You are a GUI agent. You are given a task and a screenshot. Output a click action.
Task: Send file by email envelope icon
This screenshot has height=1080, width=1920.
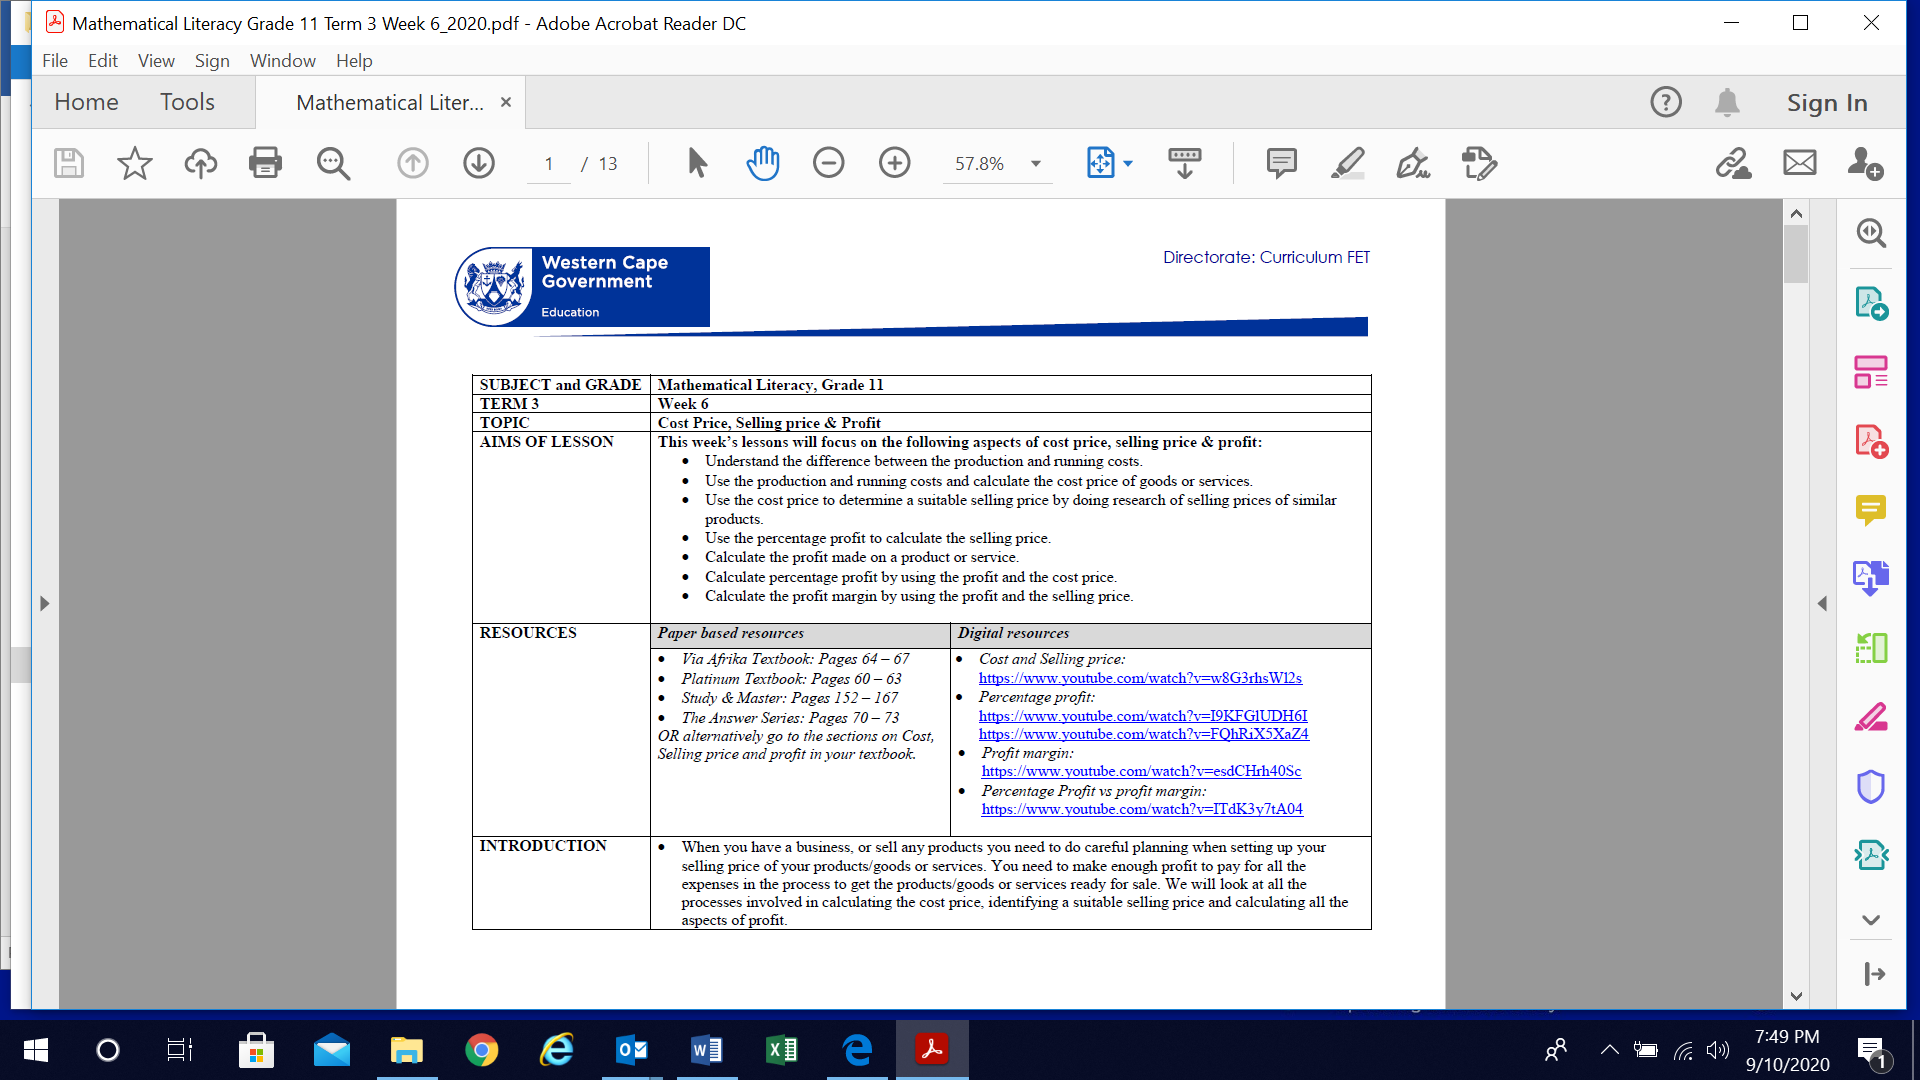pos(1799,163)
